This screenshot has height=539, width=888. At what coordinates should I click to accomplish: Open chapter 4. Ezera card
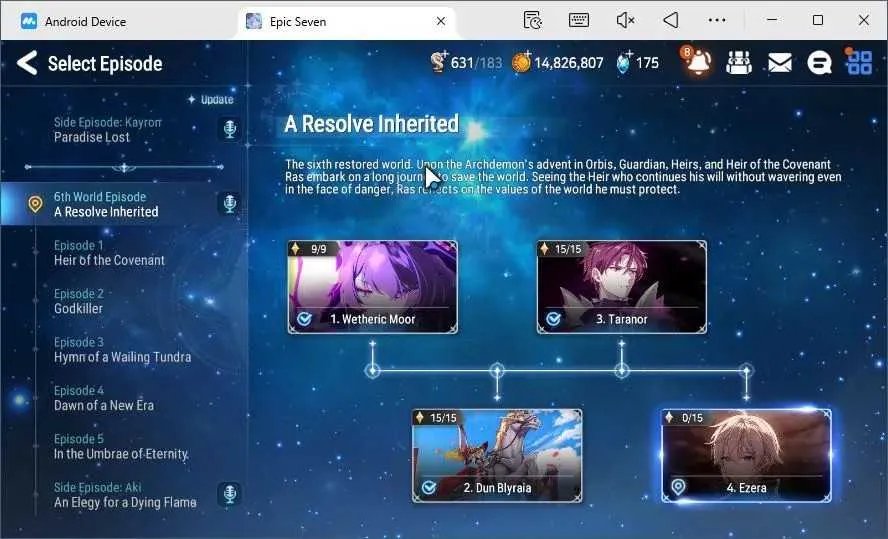point(746,456)
